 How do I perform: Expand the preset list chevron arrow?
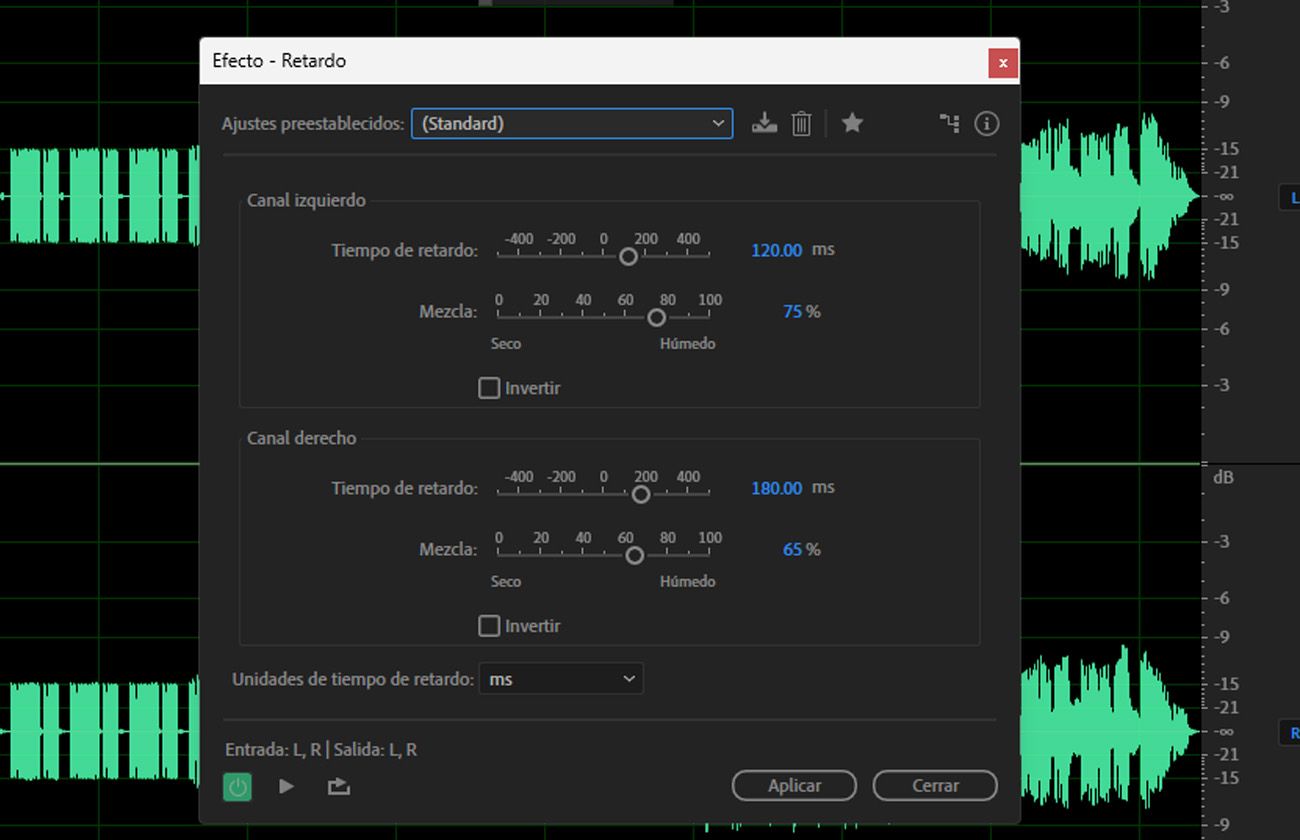point(718,123)
